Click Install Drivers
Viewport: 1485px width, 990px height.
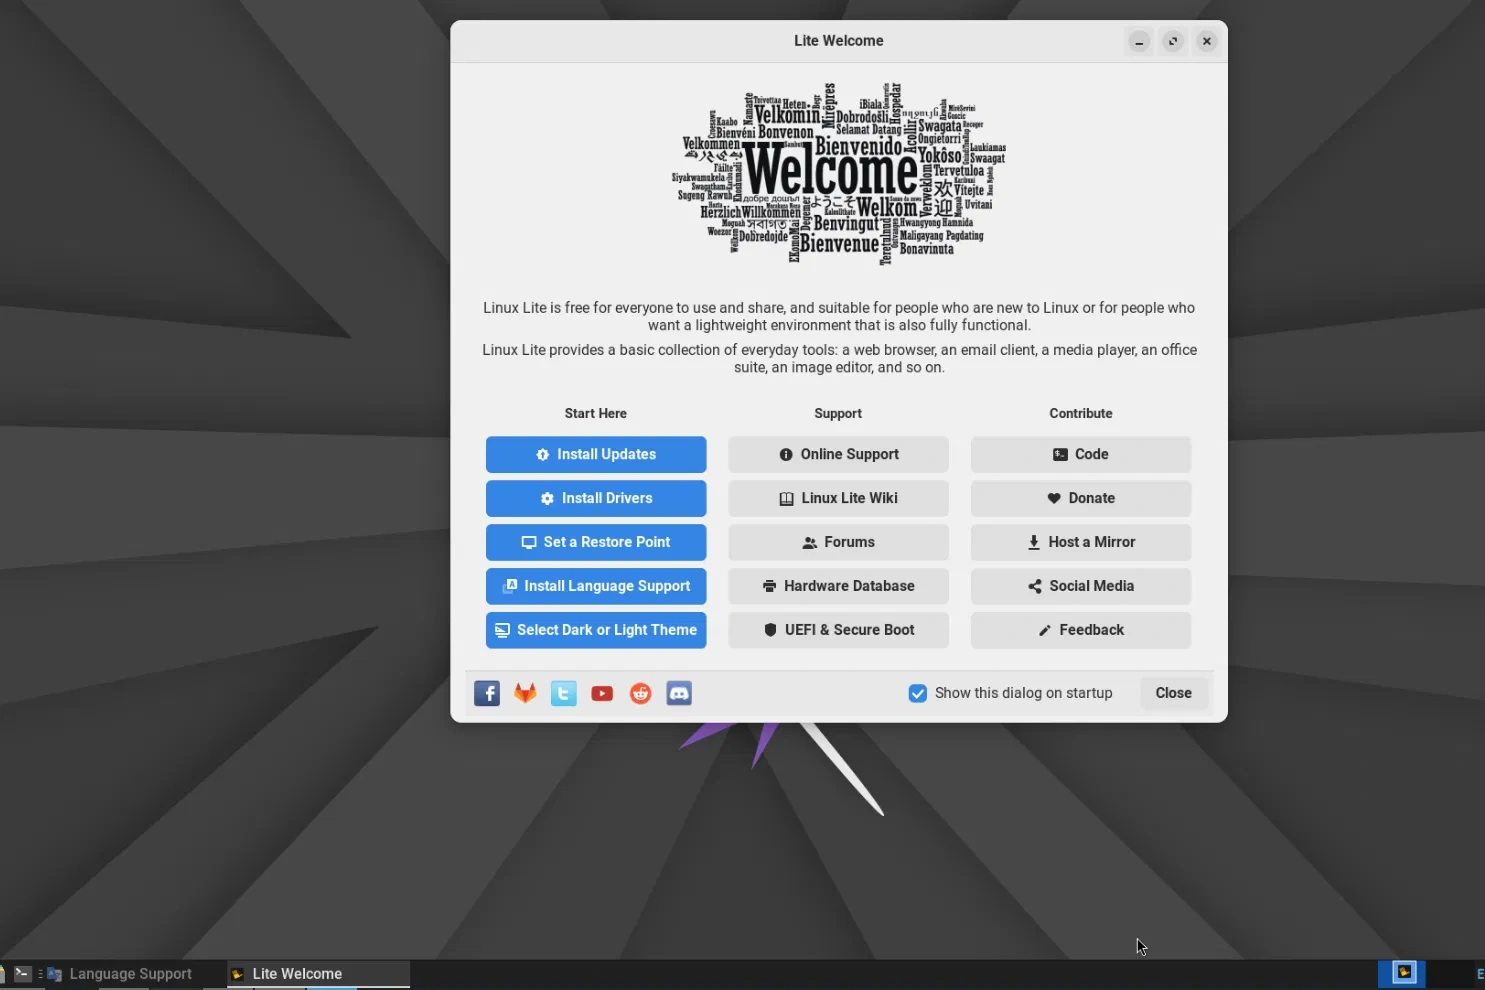(595, 498)
